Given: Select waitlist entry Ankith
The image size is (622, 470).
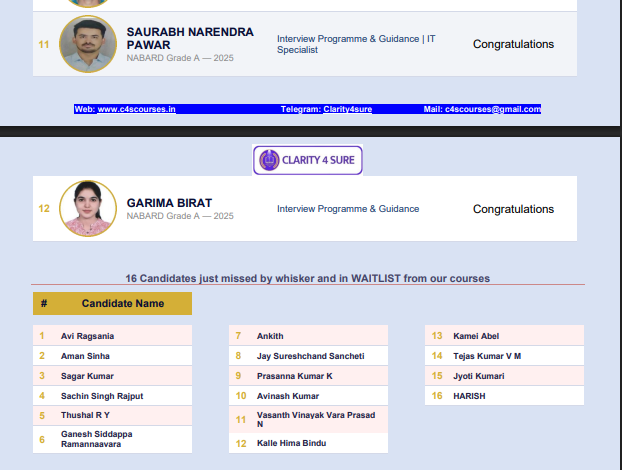Looking at the screenshot, I should [308, 336].
